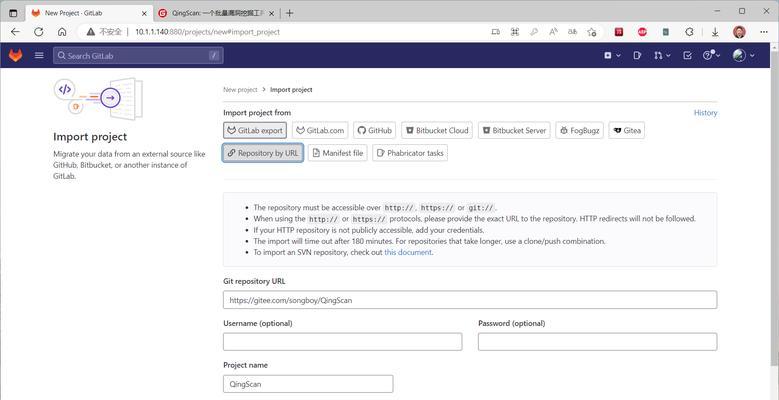
Task: Select Phabricator tasks import option
Action: coord(410,153)
